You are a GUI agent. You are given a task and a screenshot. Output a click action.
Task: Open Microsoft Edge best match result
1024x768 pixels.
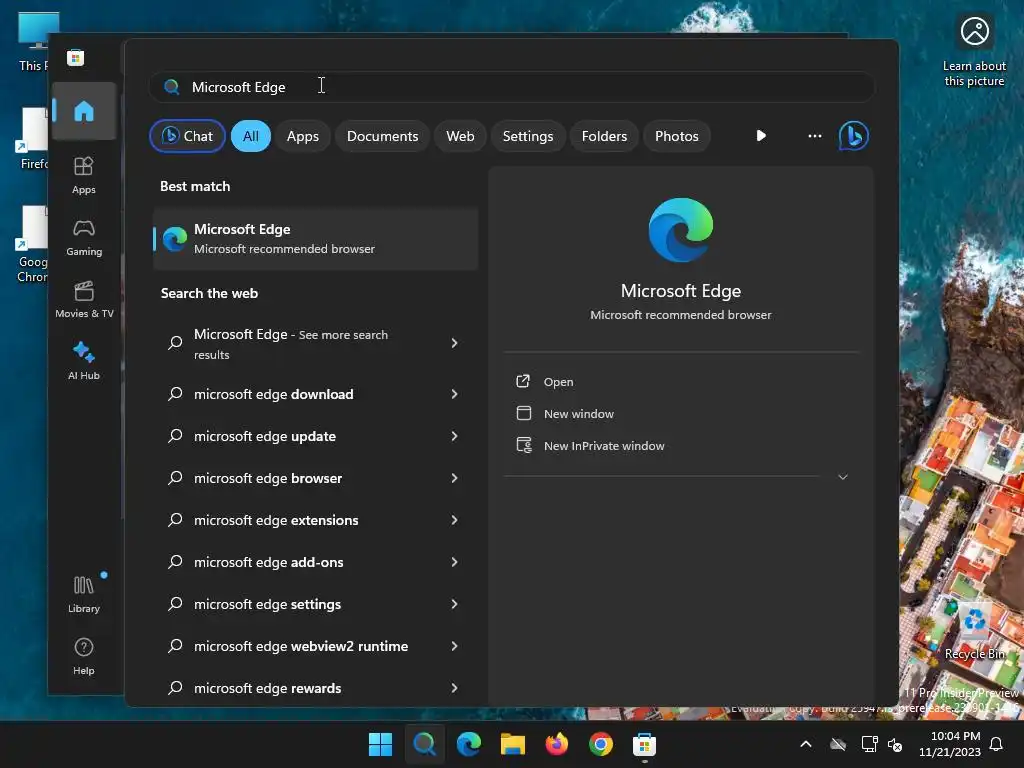point(315,239)
